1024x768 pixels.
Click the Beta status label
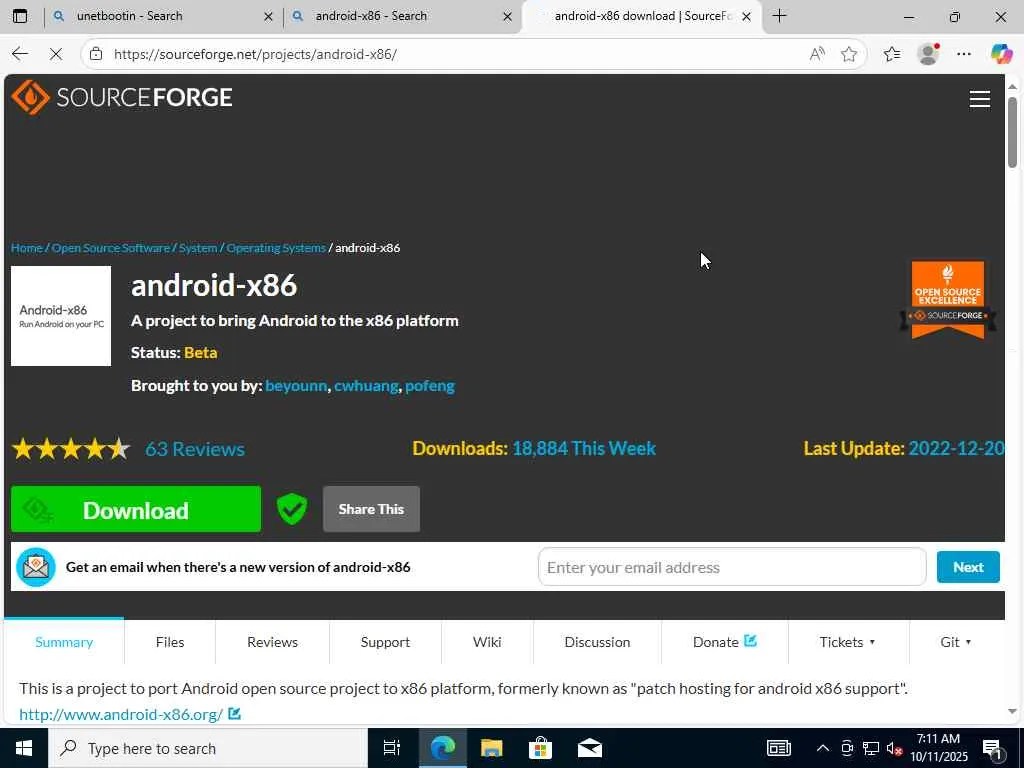coord(200,353)
